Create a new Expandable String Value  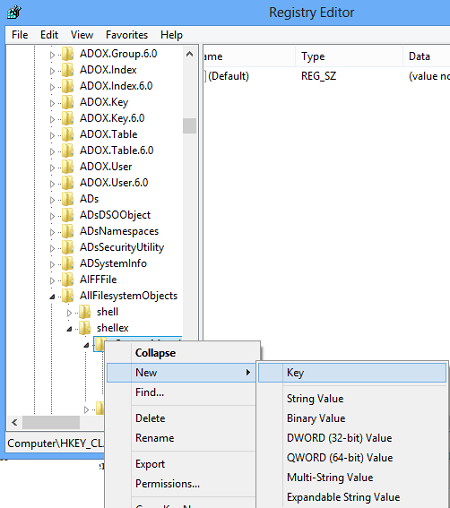pyautogui.click(x=352, y=497)
